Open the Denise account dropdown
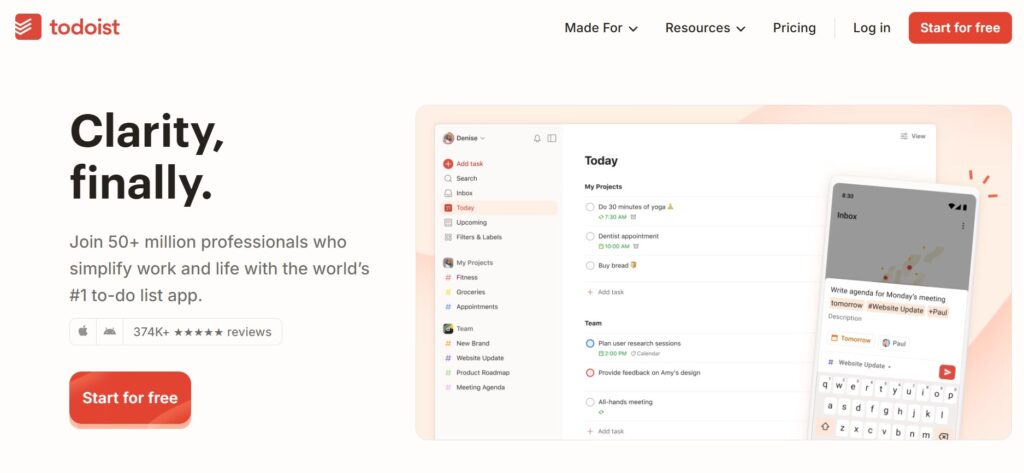This screenshot has height=473, width=1024. coord(464,138)
